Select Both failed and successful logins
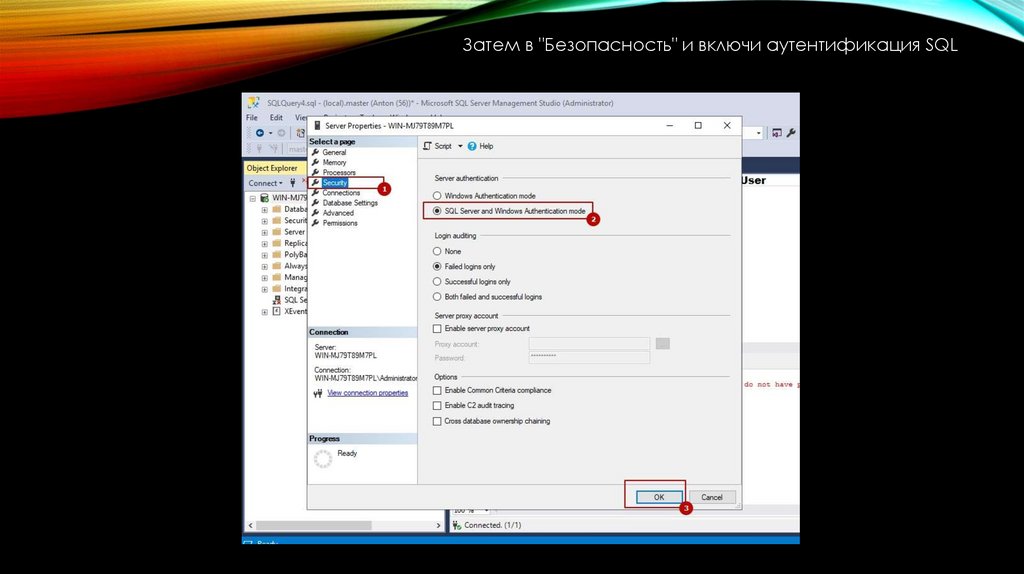1024x574 pixels. point(437,296)
